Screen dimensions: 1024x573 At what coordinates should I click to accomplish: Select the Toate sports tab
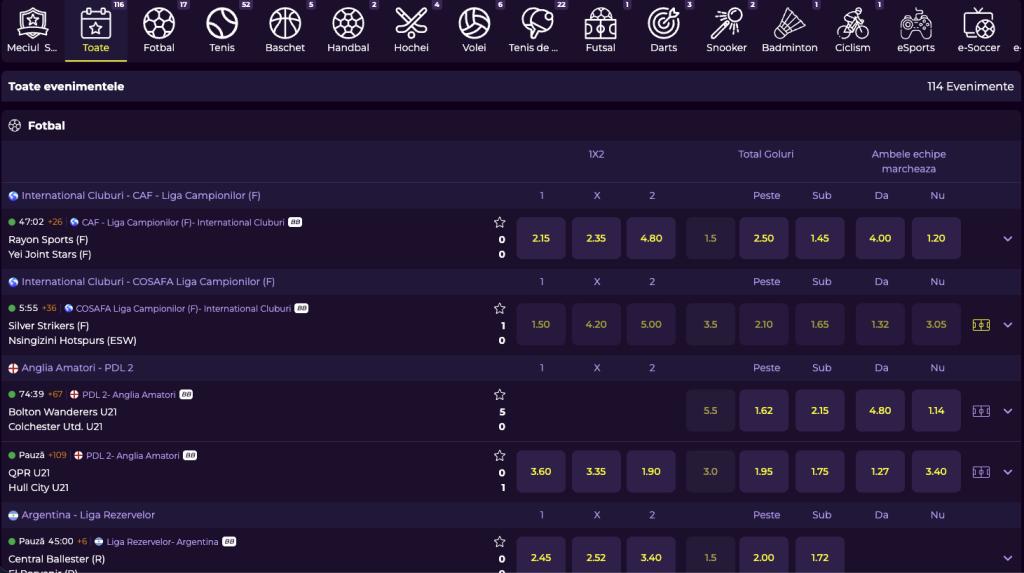(x=96, y=31)
